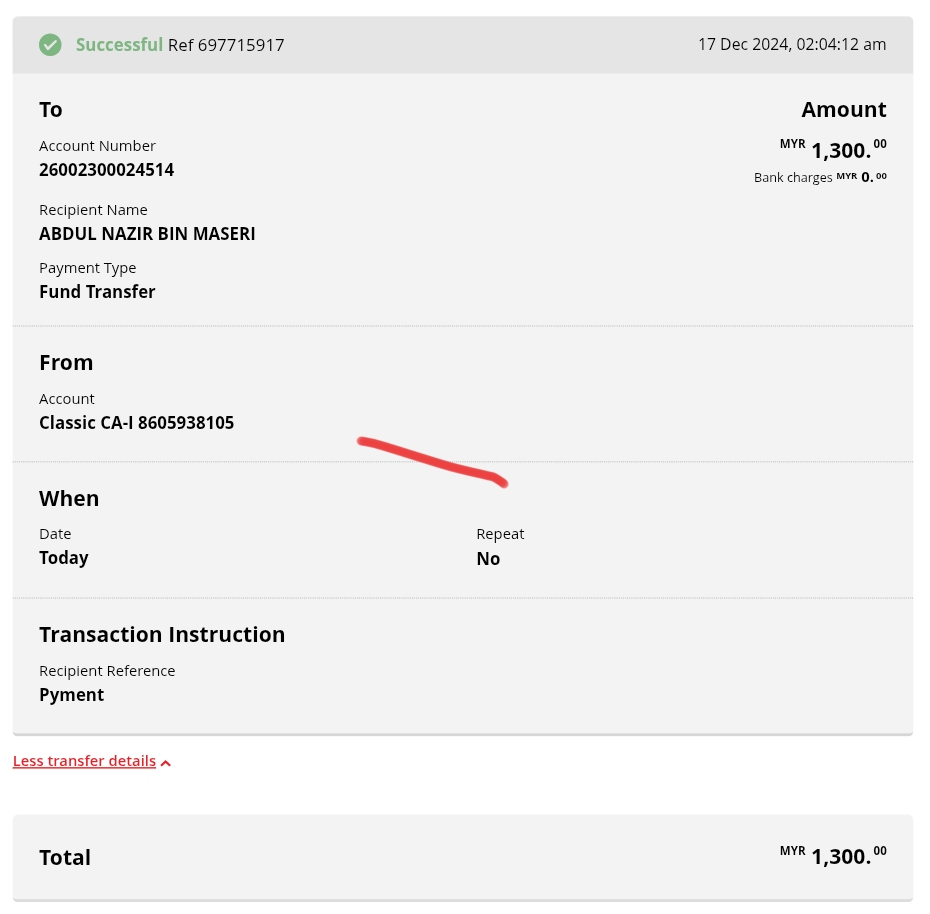930x914 pixels.
Task: Click the Successful status text
Action: coord(119,45)
